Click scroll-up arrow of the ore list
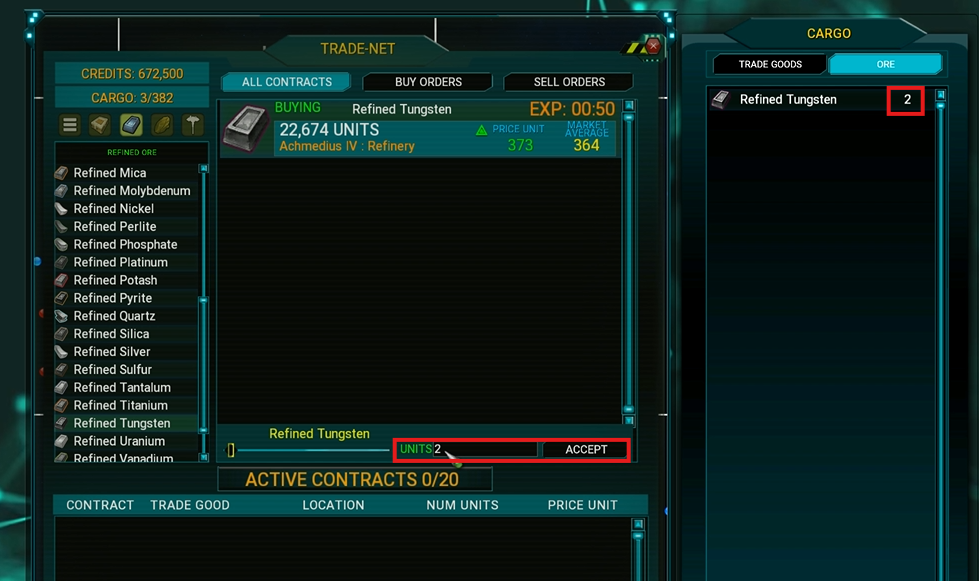The width and height of the screenshot is (979, 581). (204, 168)
